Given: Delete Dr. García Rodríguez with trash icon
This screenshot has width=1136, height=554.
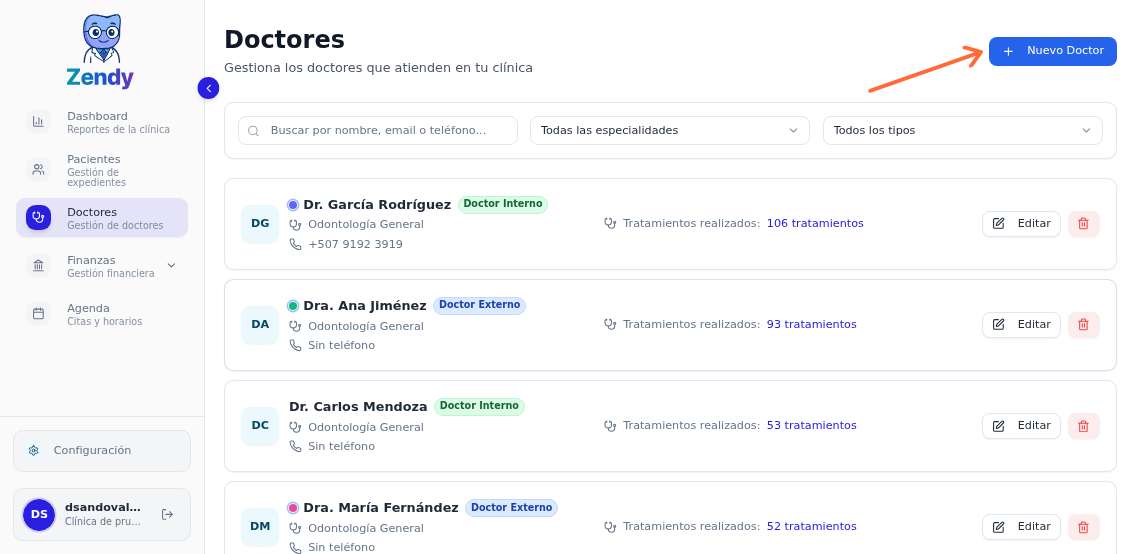Looking at the screenshot, I should point(1084,224).
